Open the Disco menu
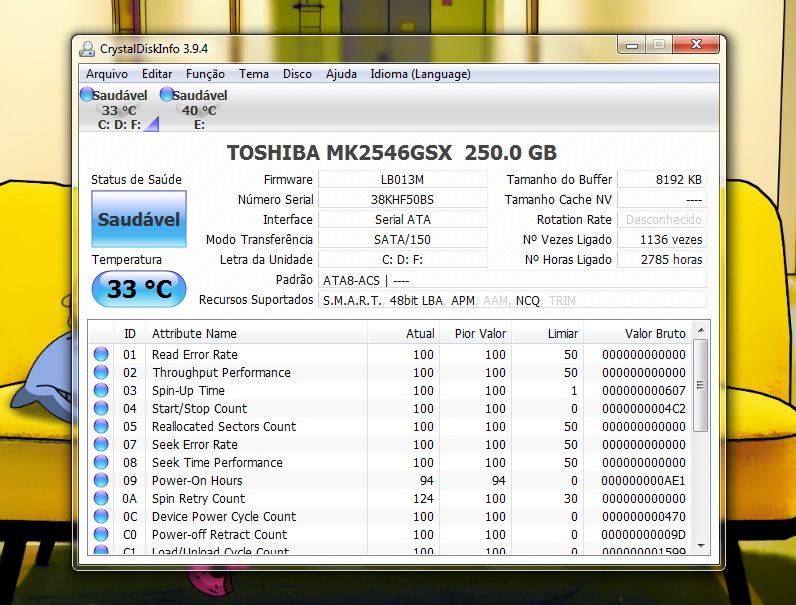The height and width of the screenshot is (605, 796). pos(297,74)
